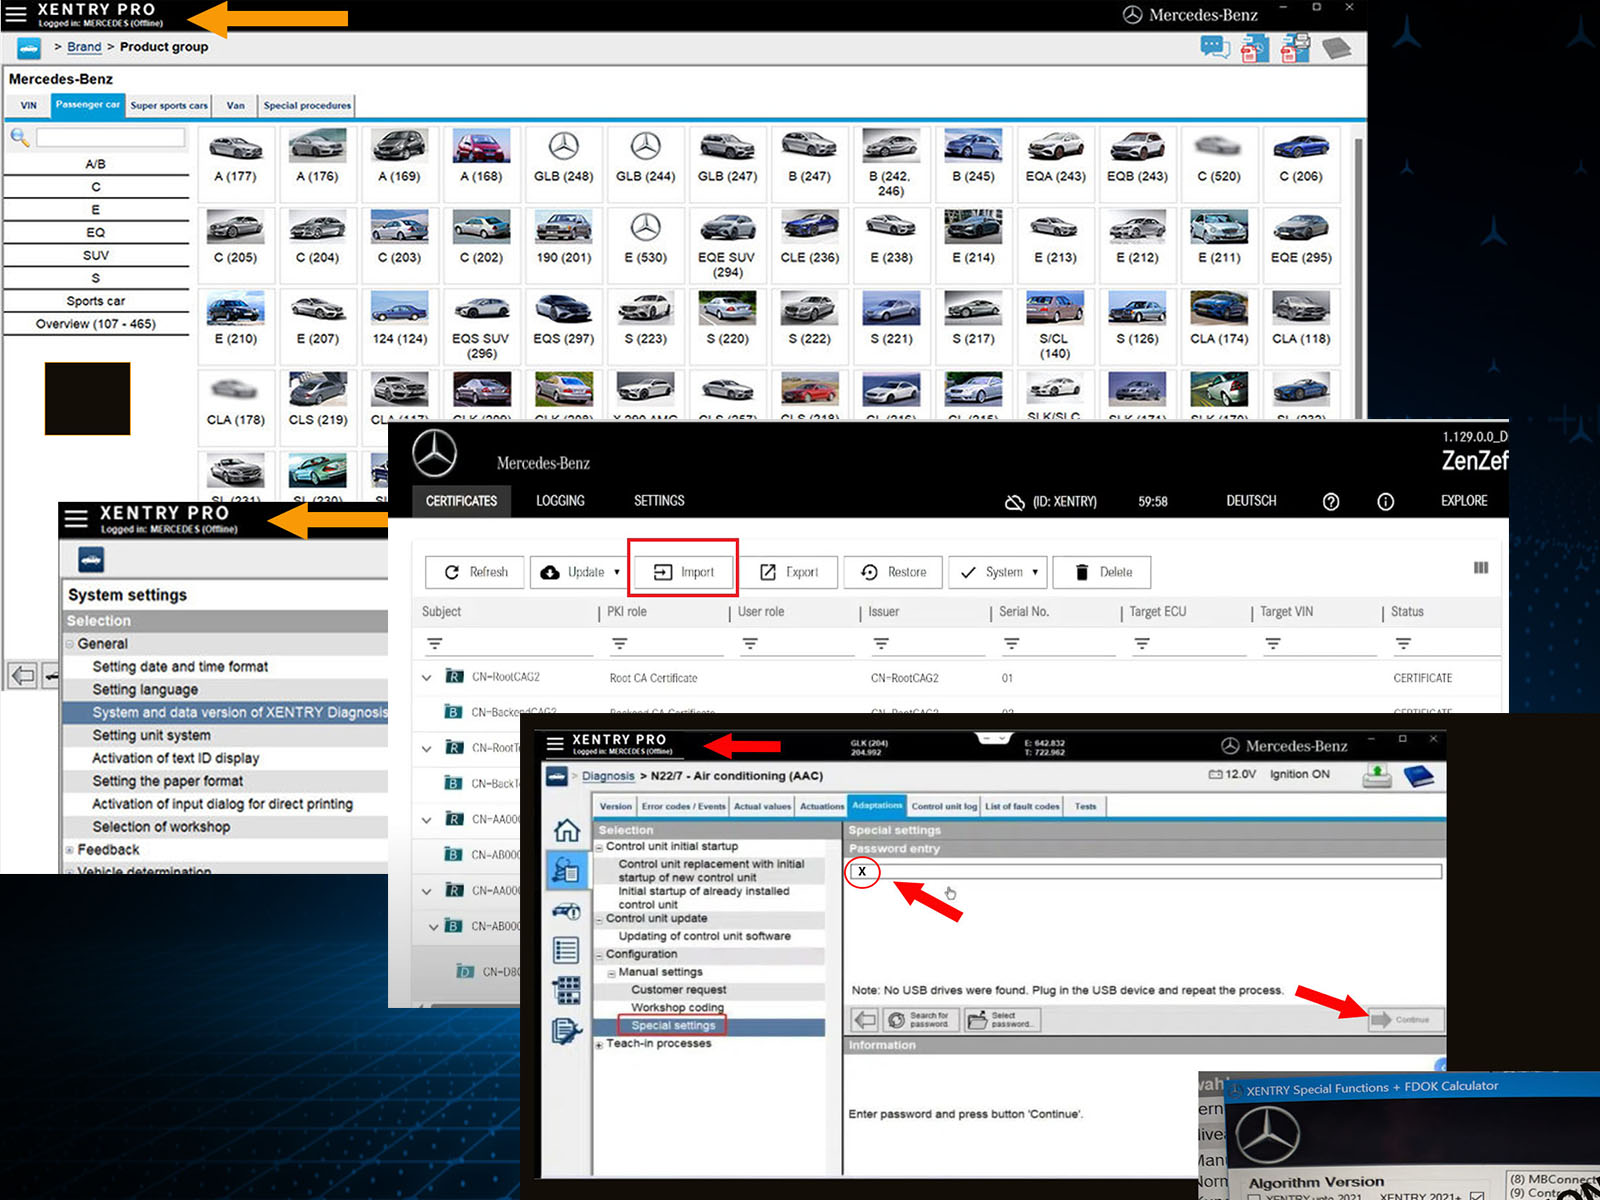Open the help question mark icon in ZenZefi

[1330, 502]
